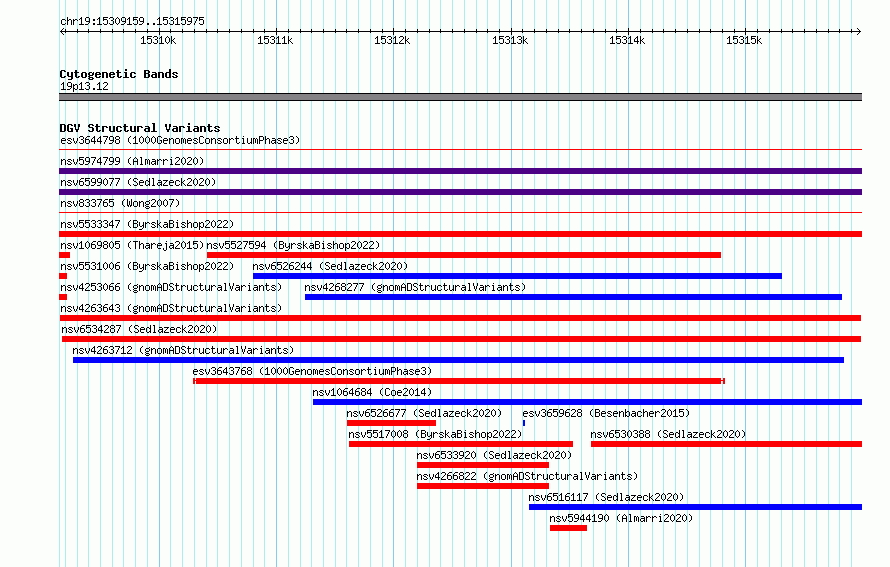
Task: Open nsv4268277 gnomADStructuralVariants label
Action: coord(415,287)
